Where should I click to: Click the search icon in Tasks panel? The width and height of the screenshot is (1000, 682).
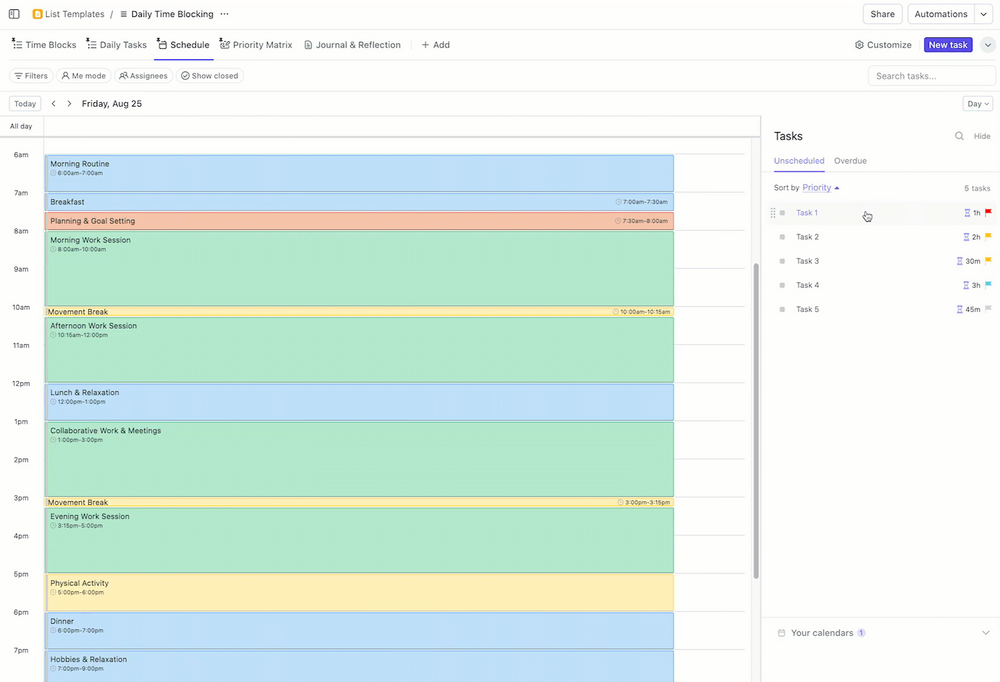(x=959, y=136)
